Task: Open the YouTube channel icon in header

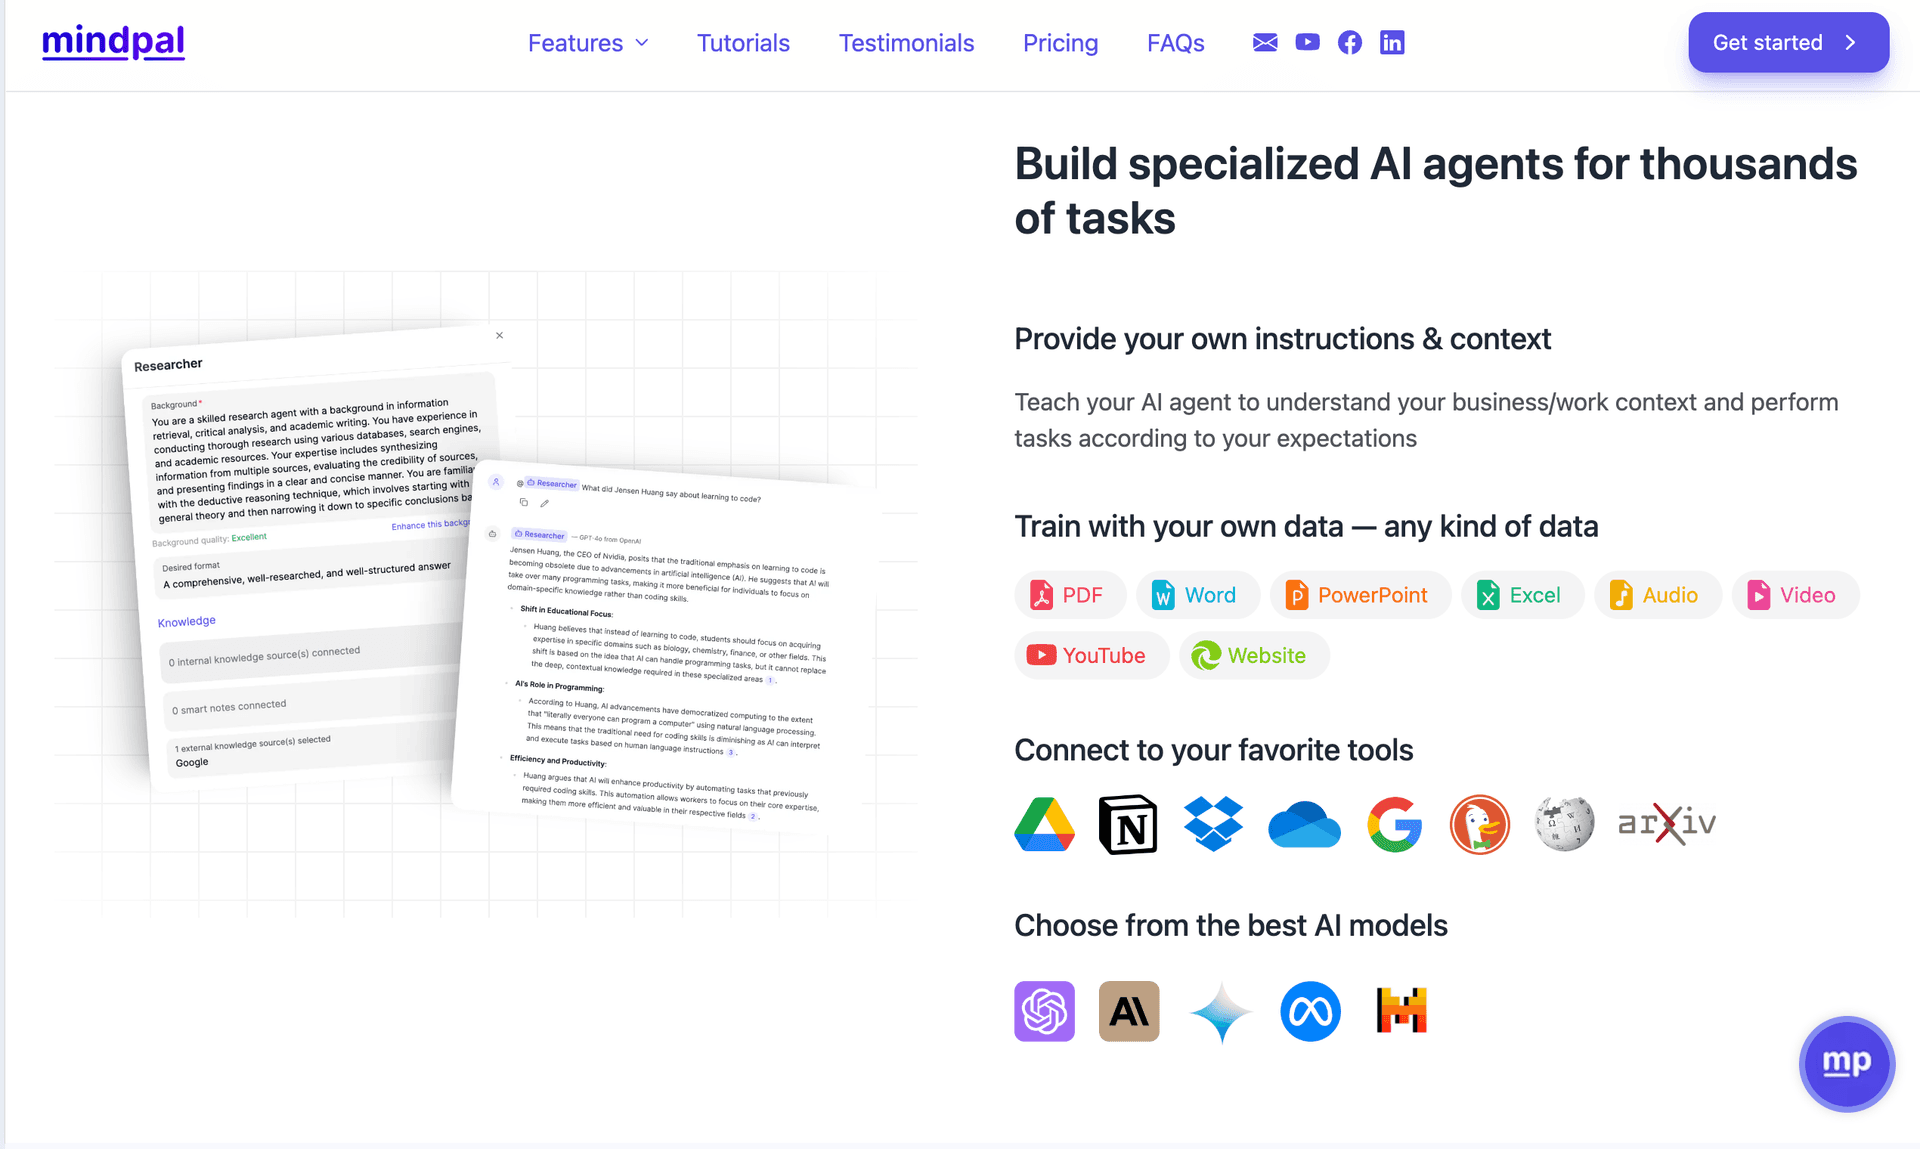Action: [1307, 42]
